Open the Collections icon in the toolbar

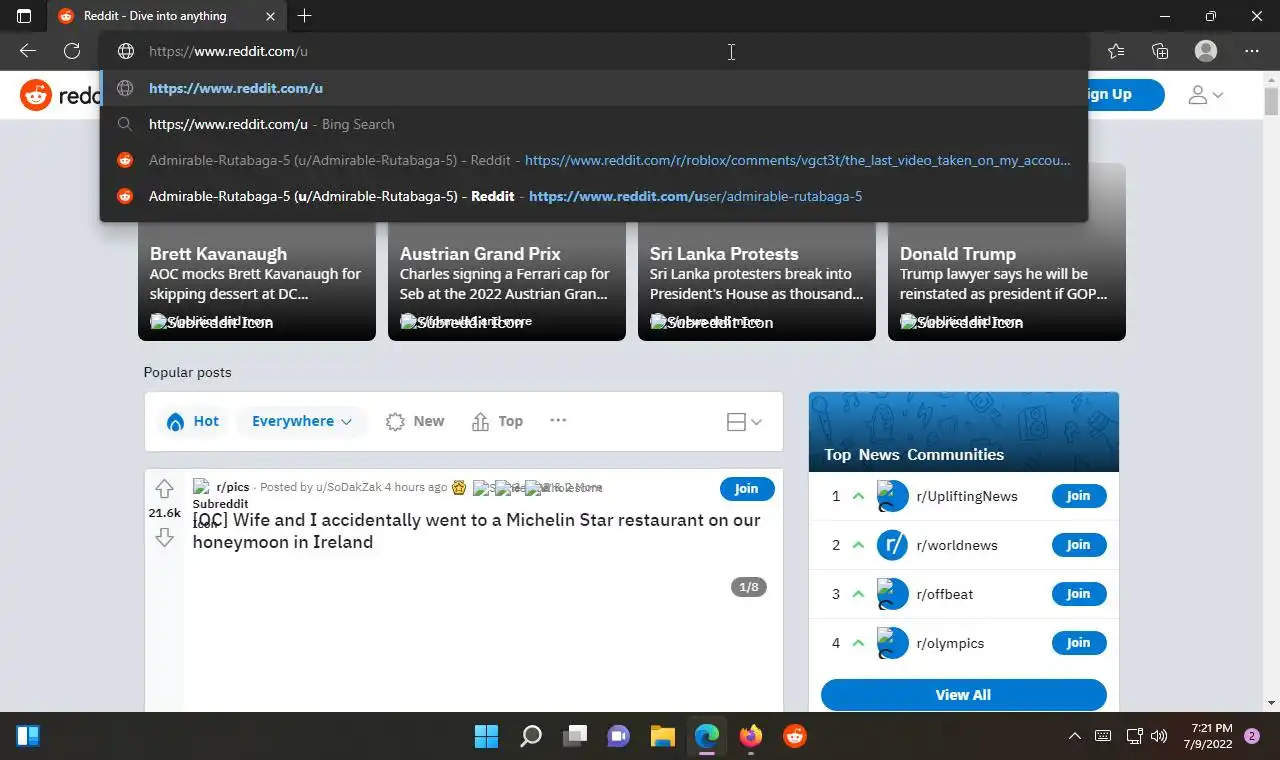click(1160, 51)
